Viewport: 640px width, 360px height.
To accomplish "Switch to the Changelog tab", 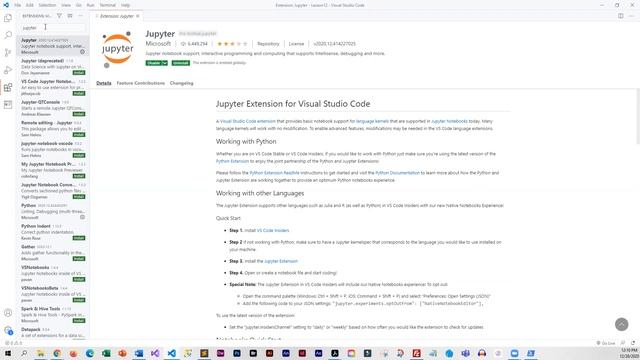I will 182,83.
